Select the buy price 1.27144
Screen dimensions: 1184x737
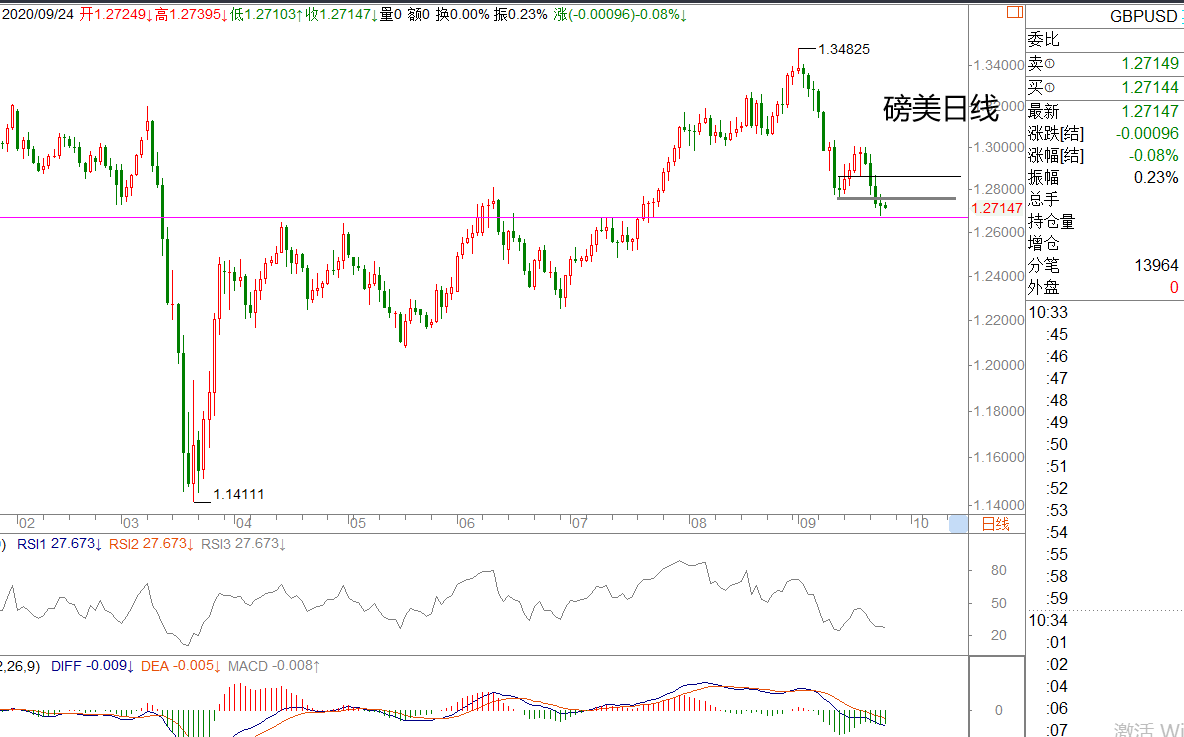1150,88
